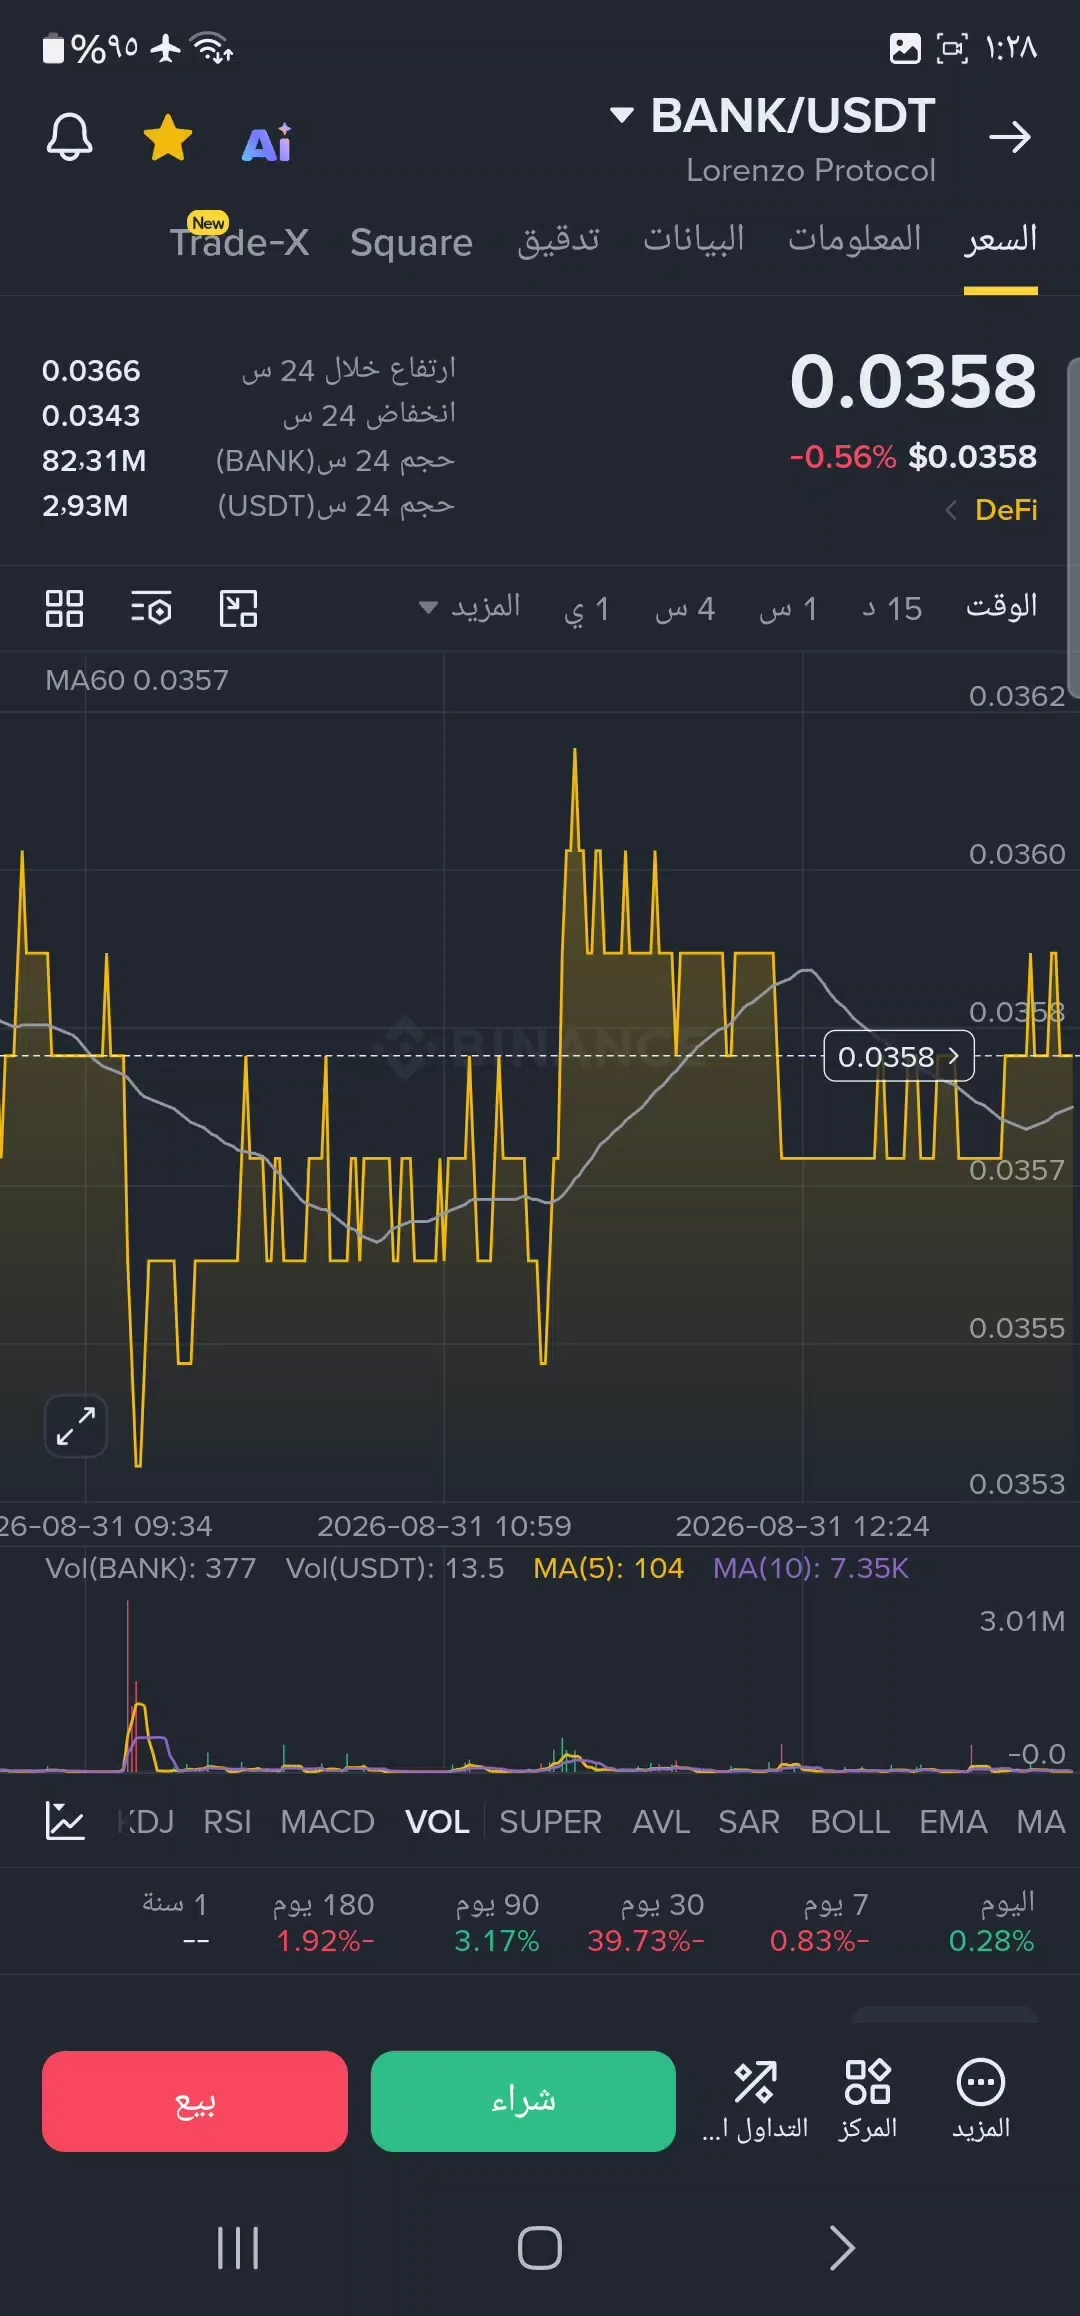Toggle the favorite star for BANK/USDT
The height and width of the screenshot is (2316, 1080).
168,138
